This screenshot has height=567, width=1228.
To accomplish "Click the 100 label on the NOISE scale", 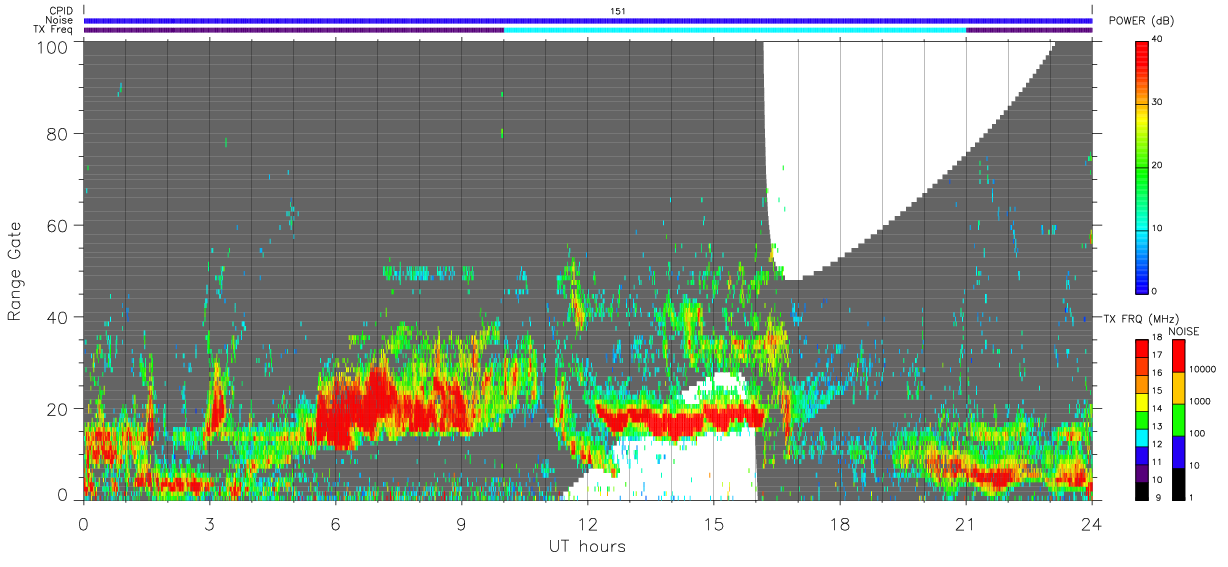I will click(1197, 433).
